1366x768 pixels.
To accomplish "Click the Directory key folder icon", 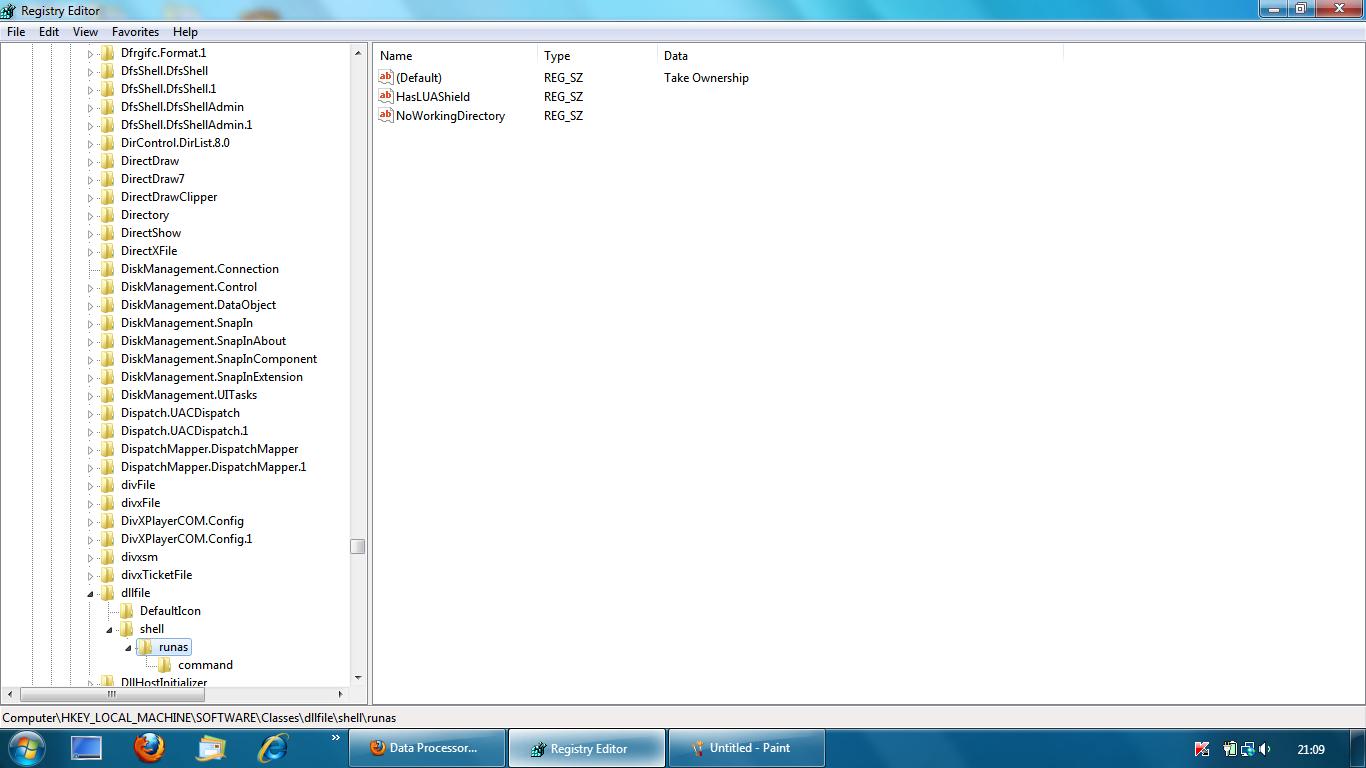I will (107, 215).
